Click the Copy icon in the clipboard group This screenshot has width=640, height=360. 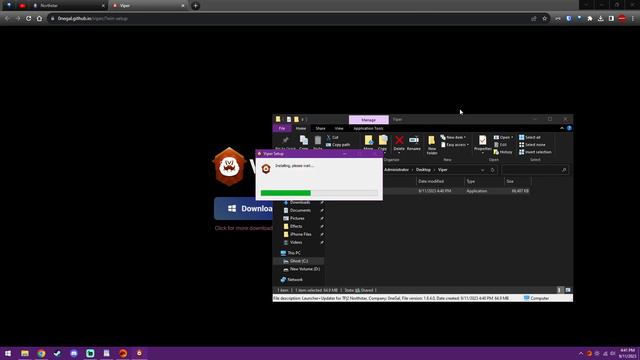[304, 140]
